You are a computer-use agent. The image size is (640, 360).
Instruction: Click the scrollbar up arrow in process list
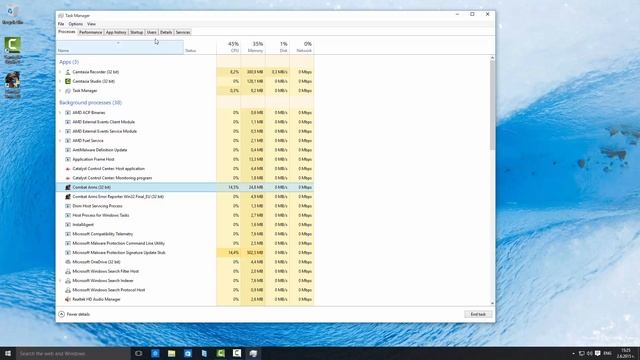(x=492, y=58)
